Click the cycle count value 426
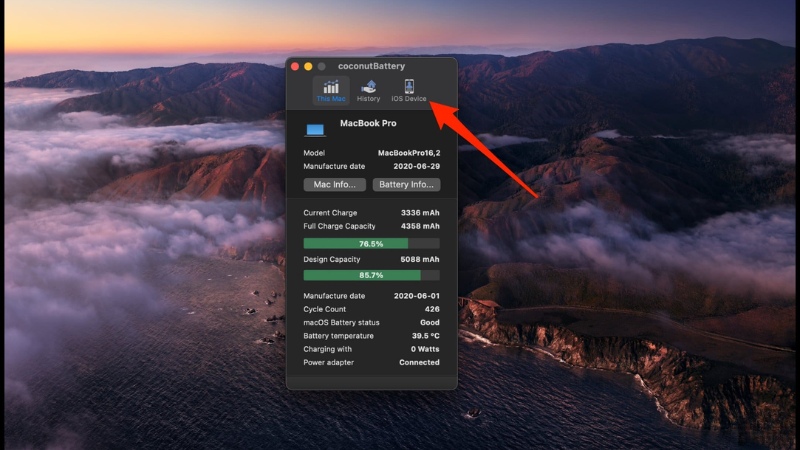This screenshot has height=450, width=800. tap(432, 309)
